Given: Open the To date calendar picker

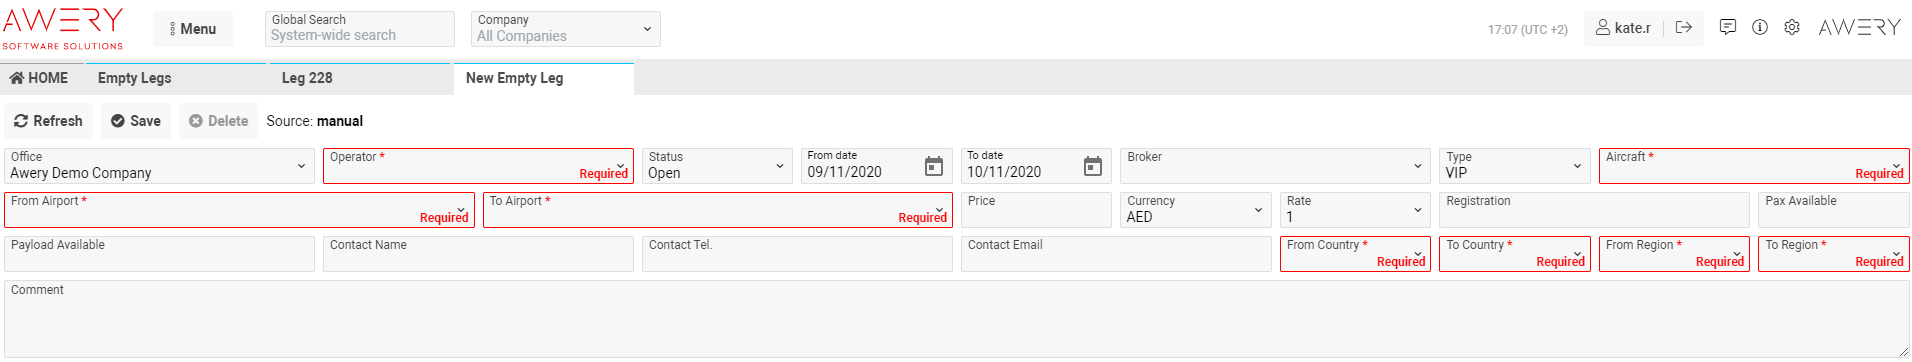Looking at the screenshot, I should pos(1093,166).
